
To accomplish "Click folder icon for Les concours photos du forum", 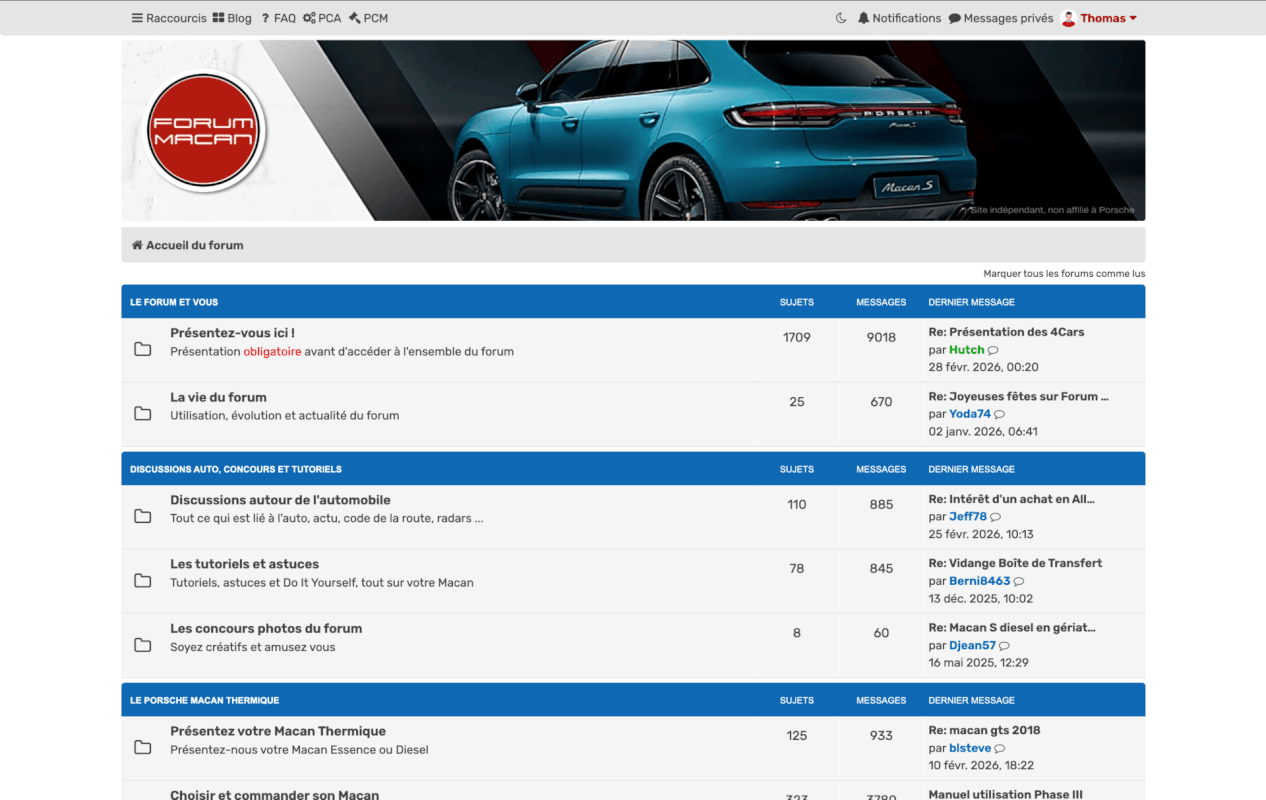I will (143, 645).
